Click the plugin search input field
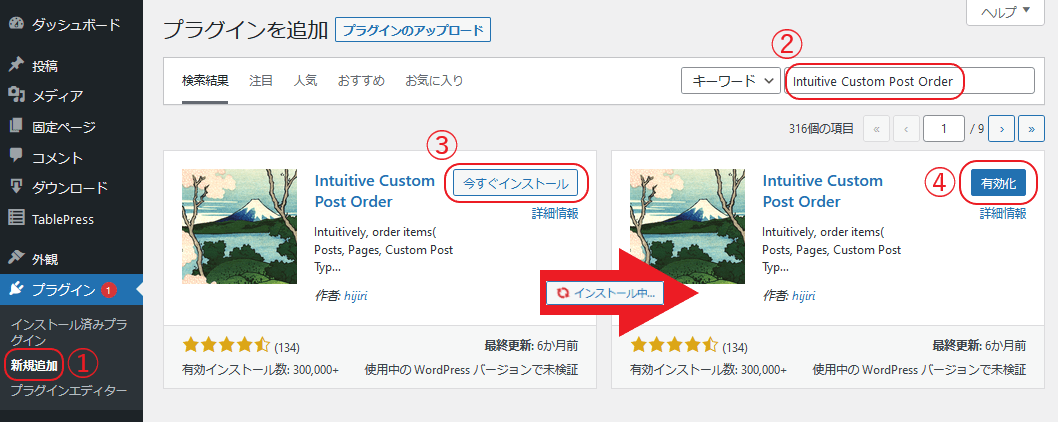Viewport: 1058px width, 422px height. [x=910, y=81]
